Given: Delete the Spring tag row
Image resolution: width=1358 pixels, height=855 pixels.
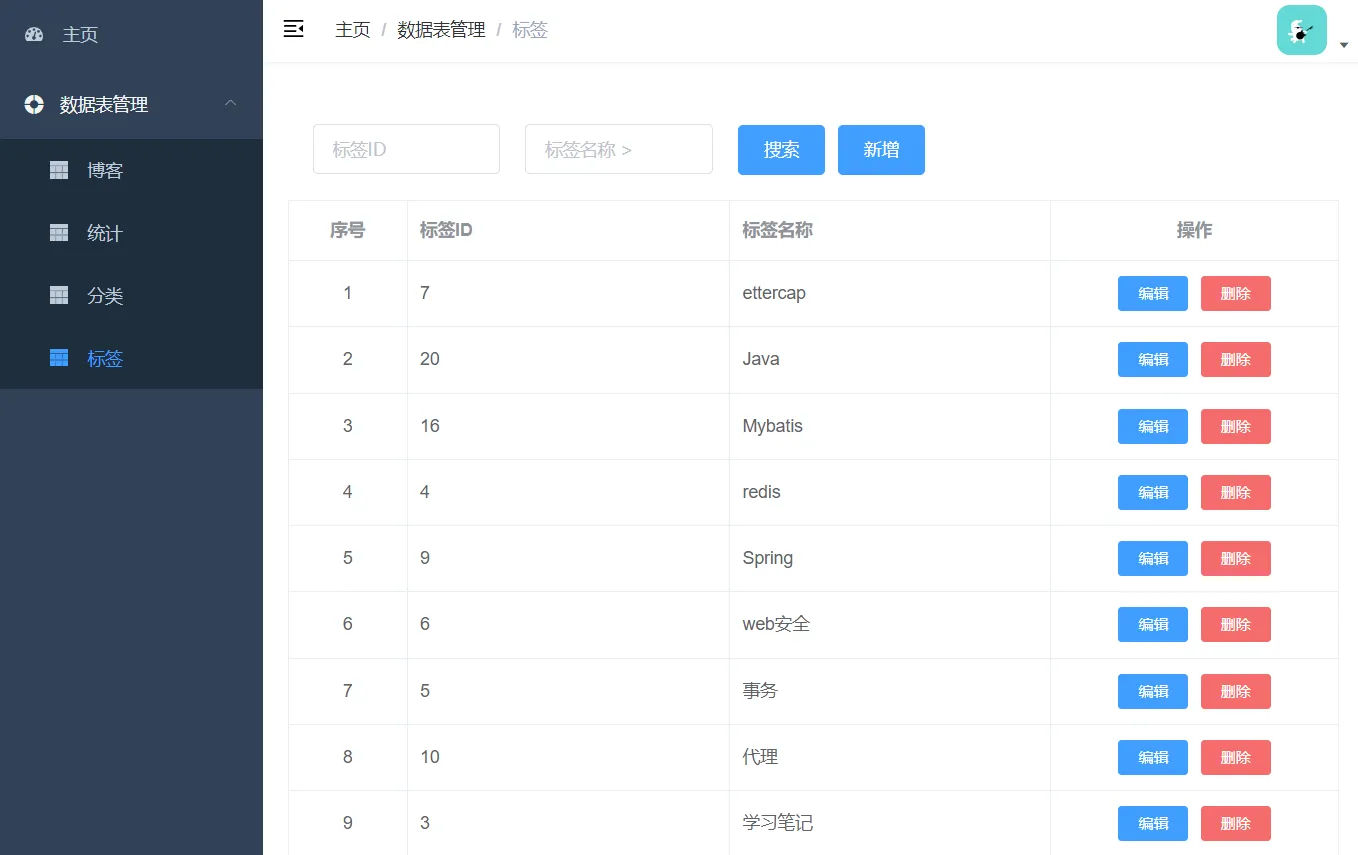Looking at the screenshot, I should [1236, 558].
